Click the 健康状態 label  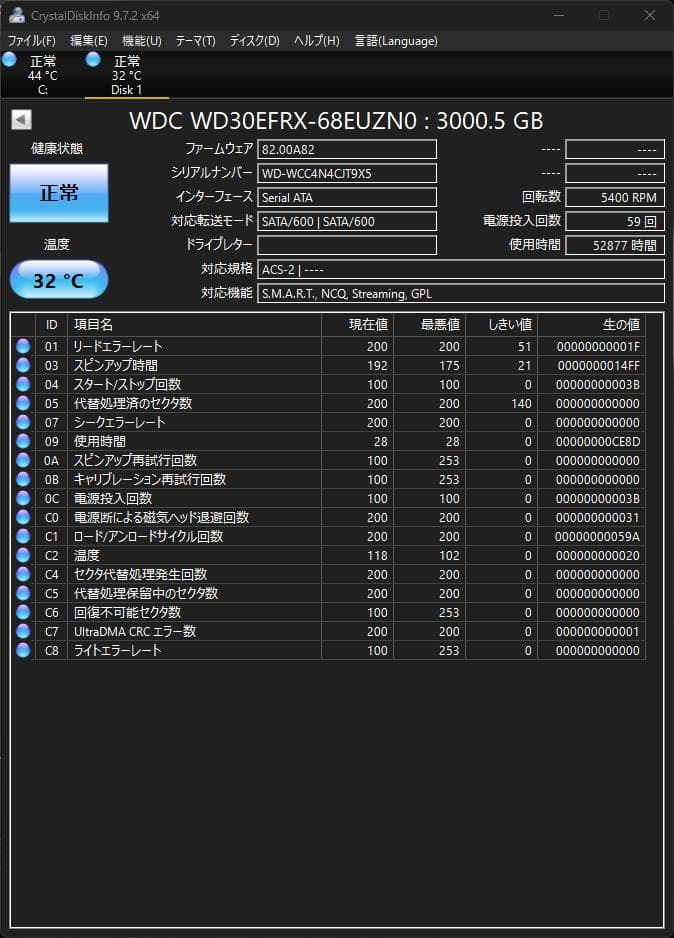point(57,148)
